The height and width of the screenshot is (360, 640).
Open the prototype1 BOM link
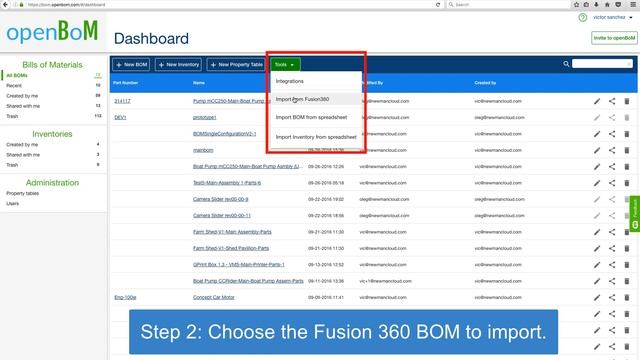pos(204,118)
